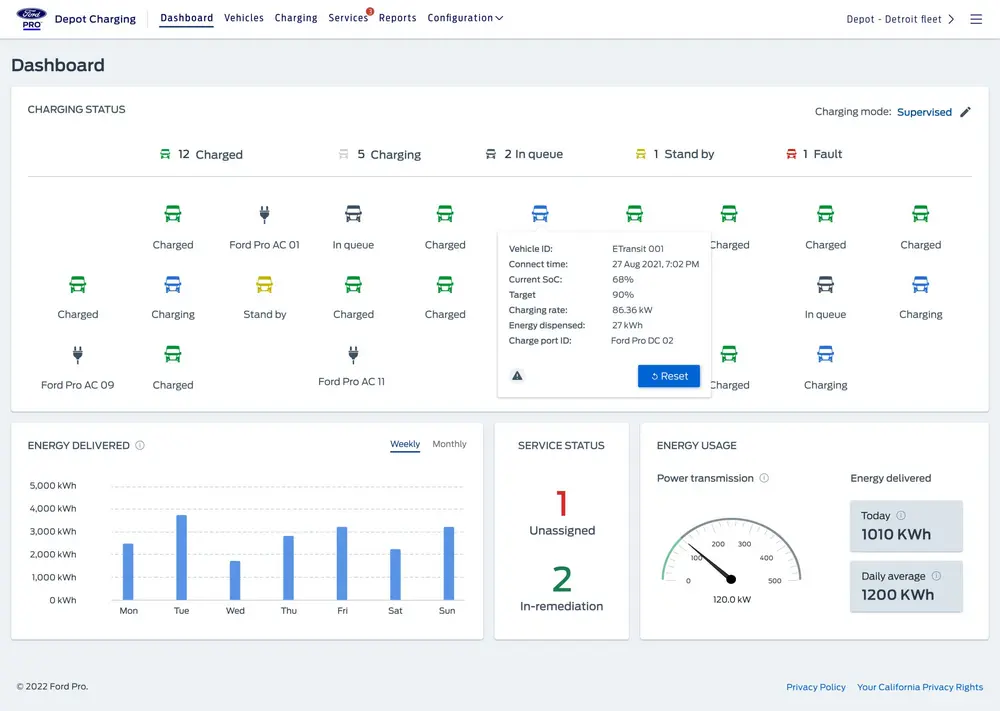Edit charging mode with pencil icon

965,112
